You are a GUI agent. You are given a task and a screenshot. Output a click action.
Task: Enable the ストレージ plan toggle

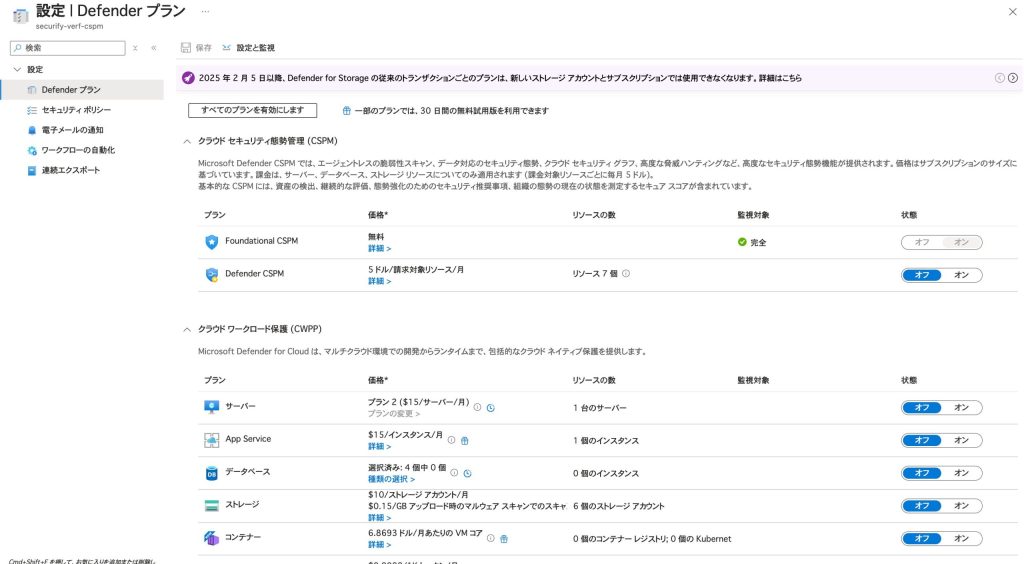click(x=961, y=506)
